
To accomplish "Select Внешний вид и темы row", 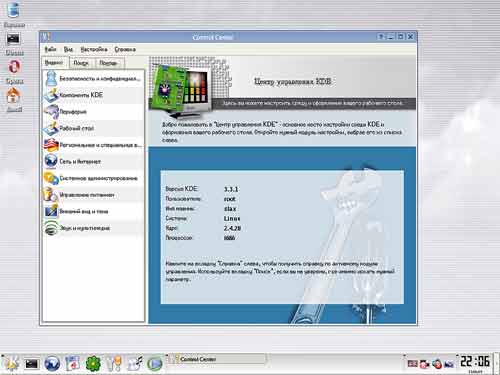I will (x=94, y=211).
